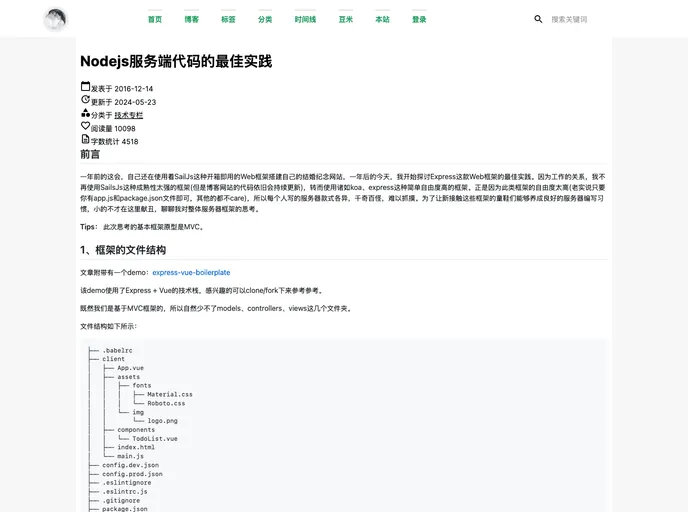Click the category icon beside 分类于

tap(85, 113)
